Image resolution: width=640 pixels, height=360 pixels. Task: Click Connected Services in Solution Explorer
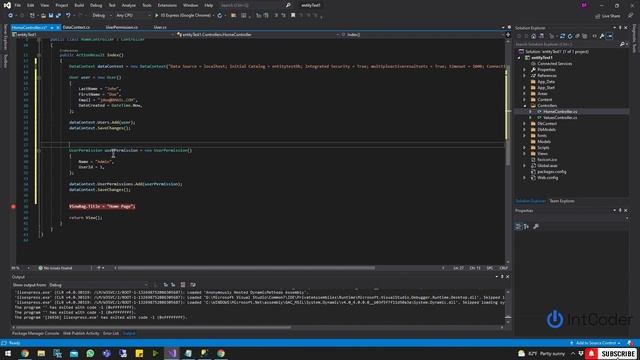[554, 64]
